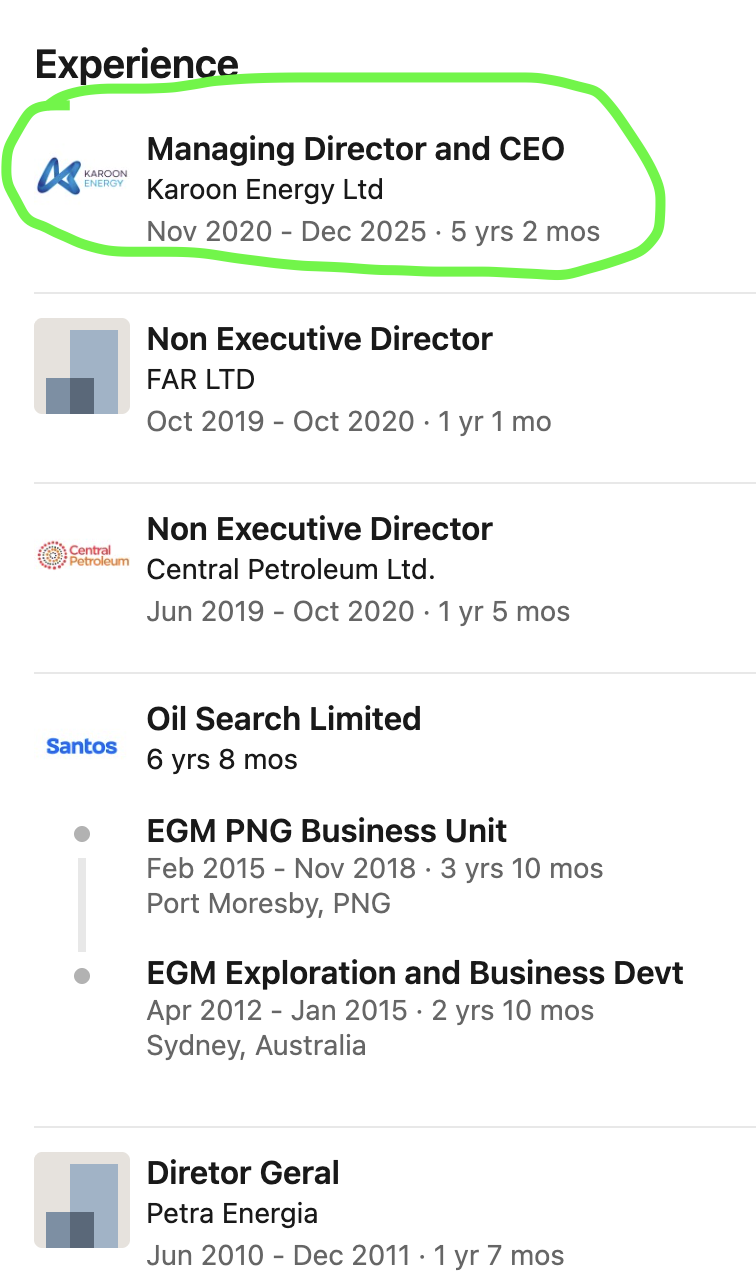
Task: Open the Diretor Geral position title
Action: 243,1173
